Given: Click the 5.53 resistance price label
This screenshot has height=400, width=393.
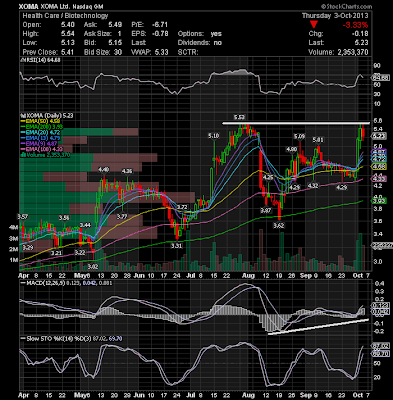Looking at the screenshot, I should click(239, 117).
